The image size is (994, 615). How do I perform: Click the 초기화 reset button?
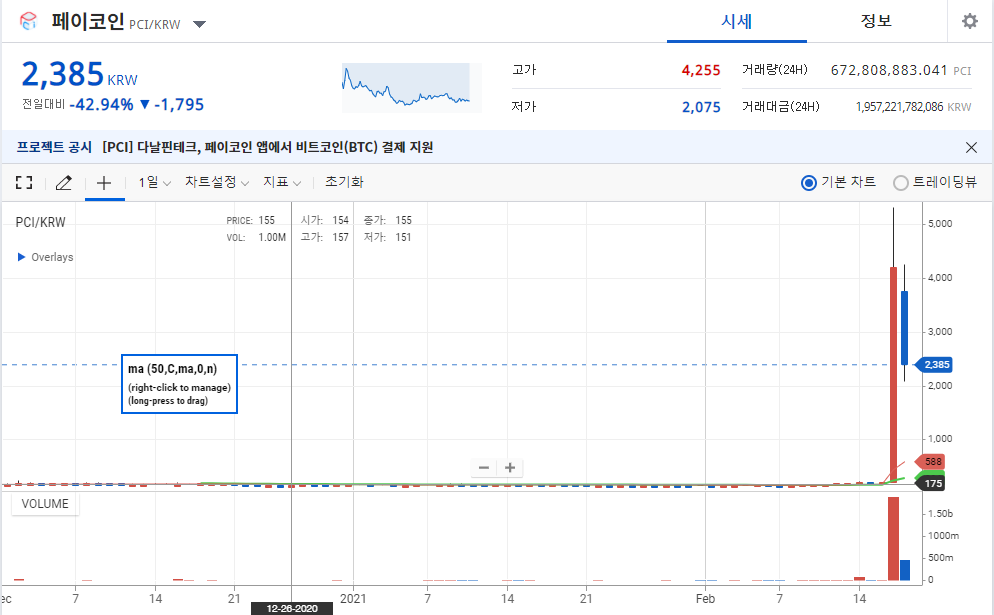coord(344,182)
